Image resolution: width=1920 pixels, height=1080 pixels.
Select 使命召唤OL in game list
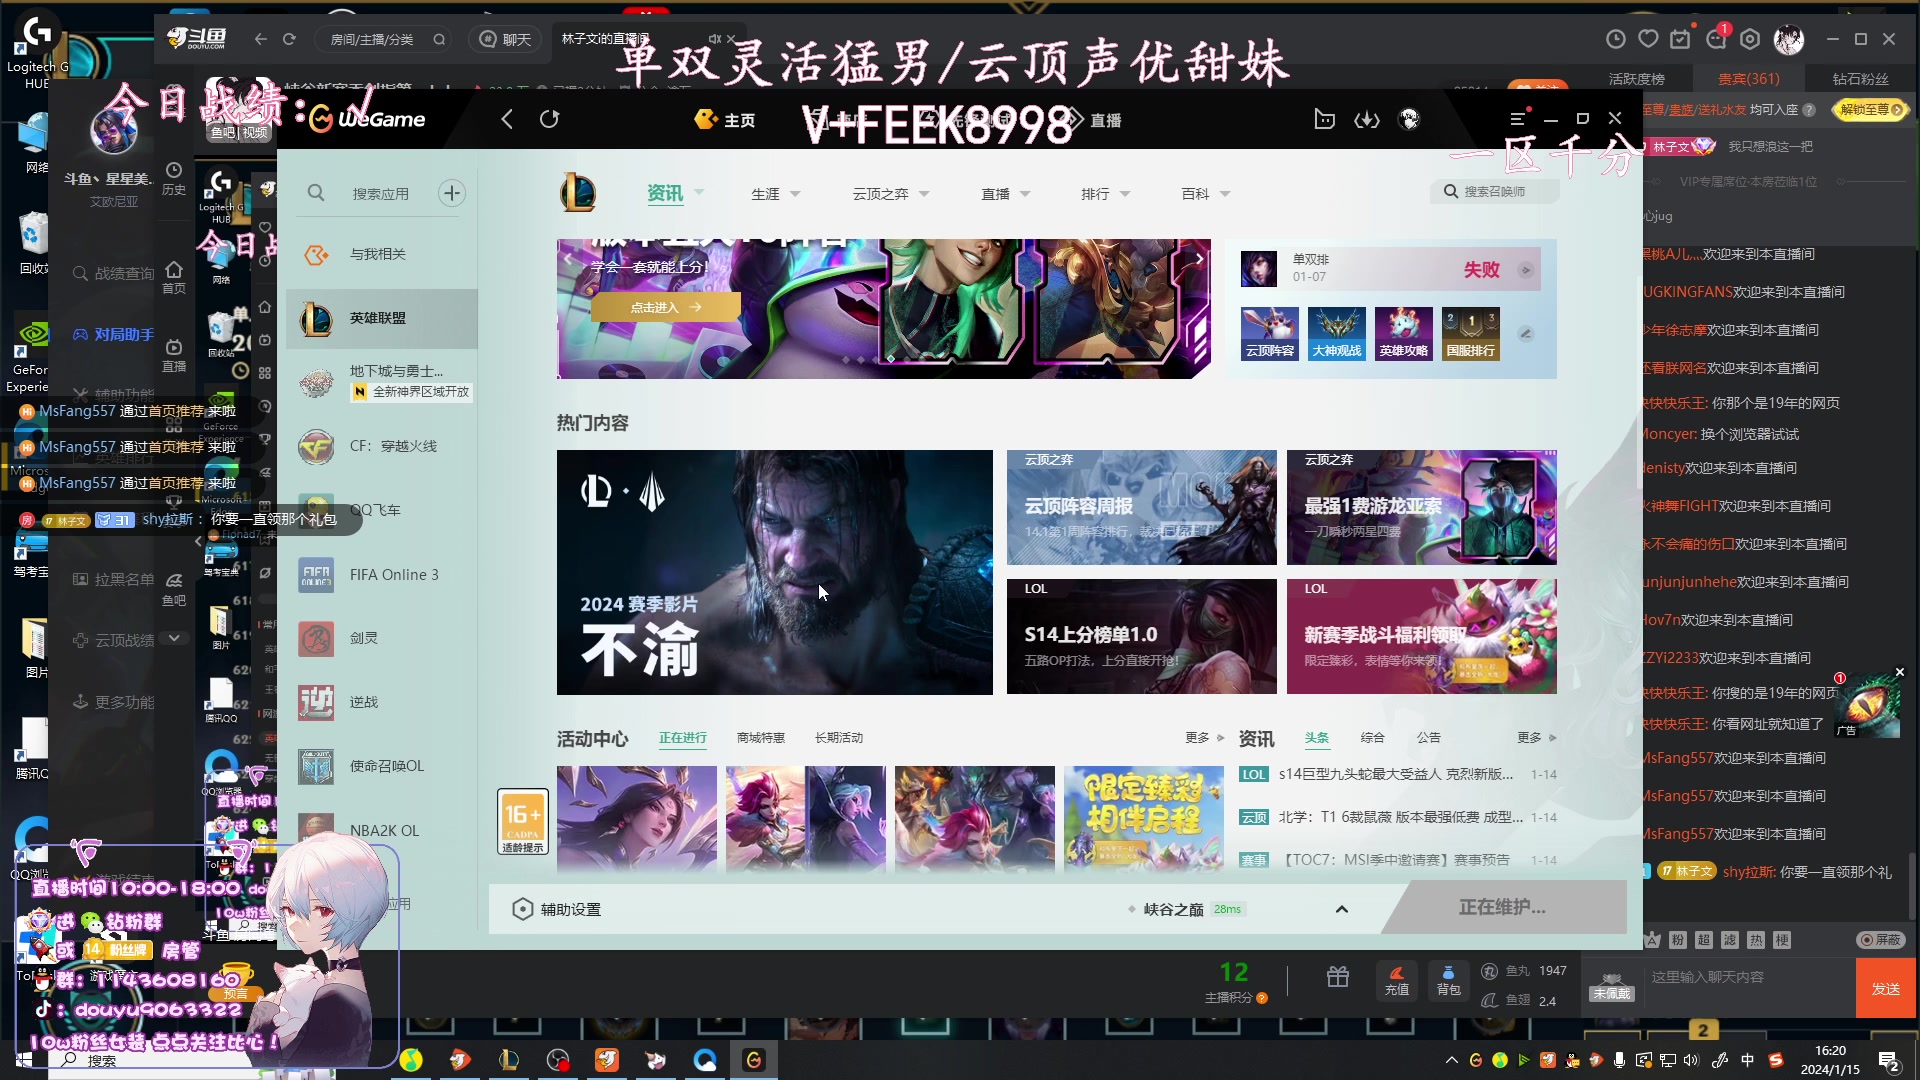(381, 766)
